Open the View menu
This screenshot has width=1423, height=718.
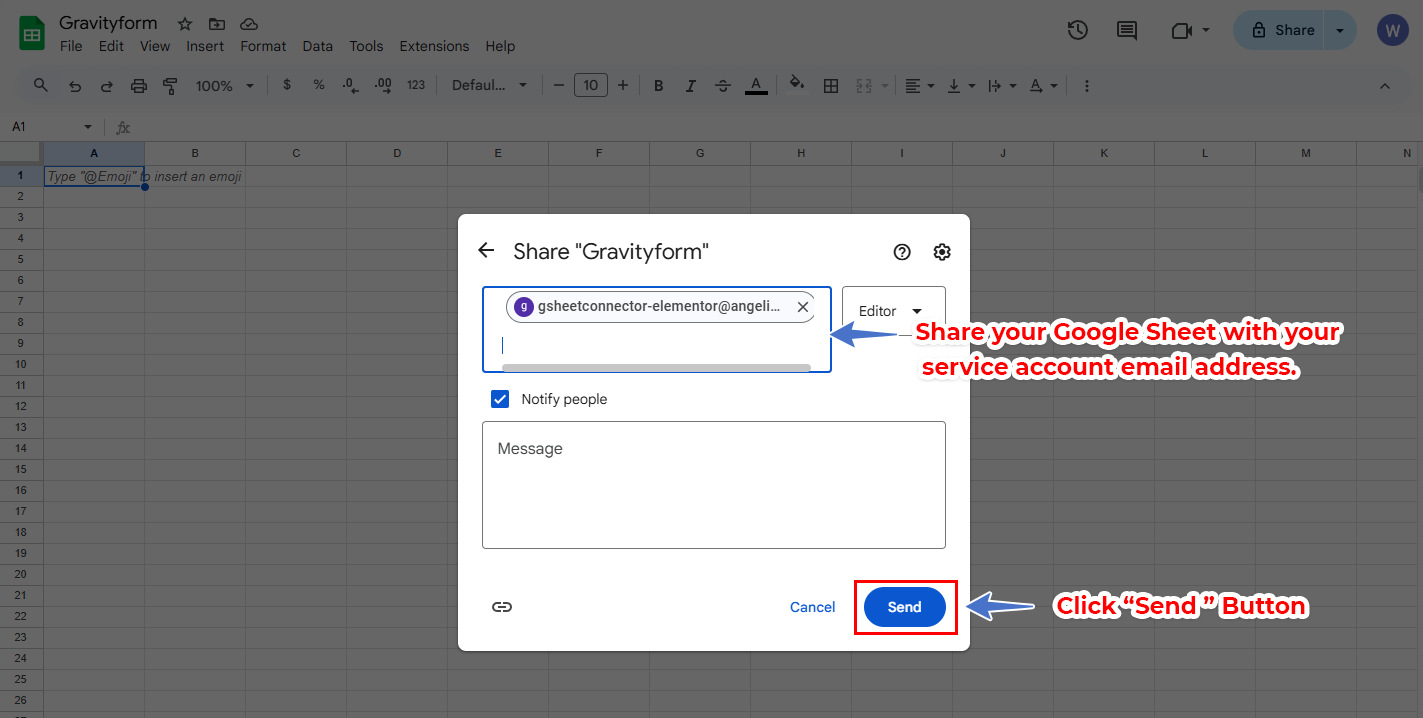coord(155,46)
